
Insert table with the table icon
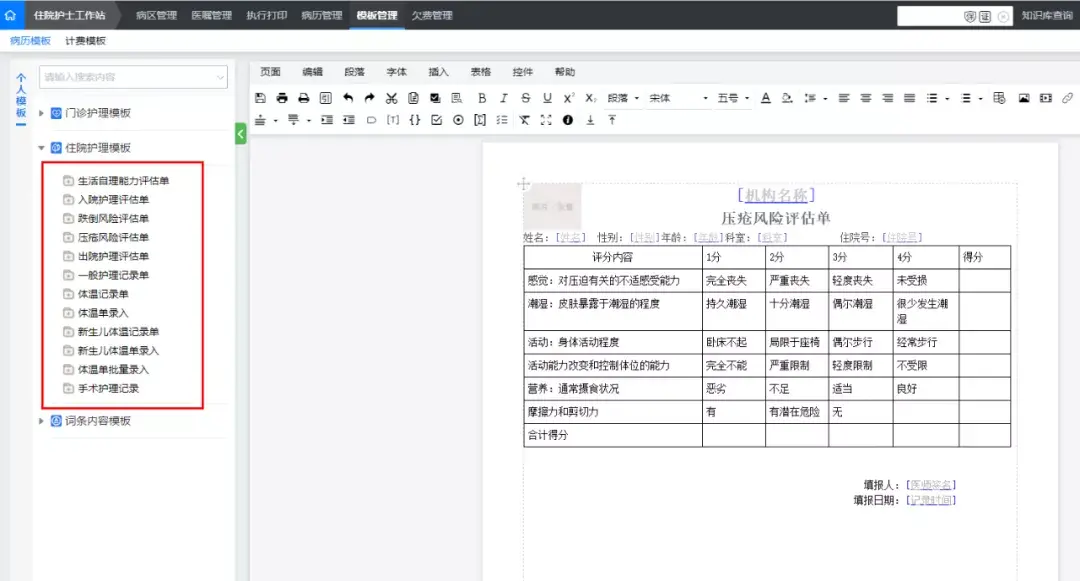[999, 98]
